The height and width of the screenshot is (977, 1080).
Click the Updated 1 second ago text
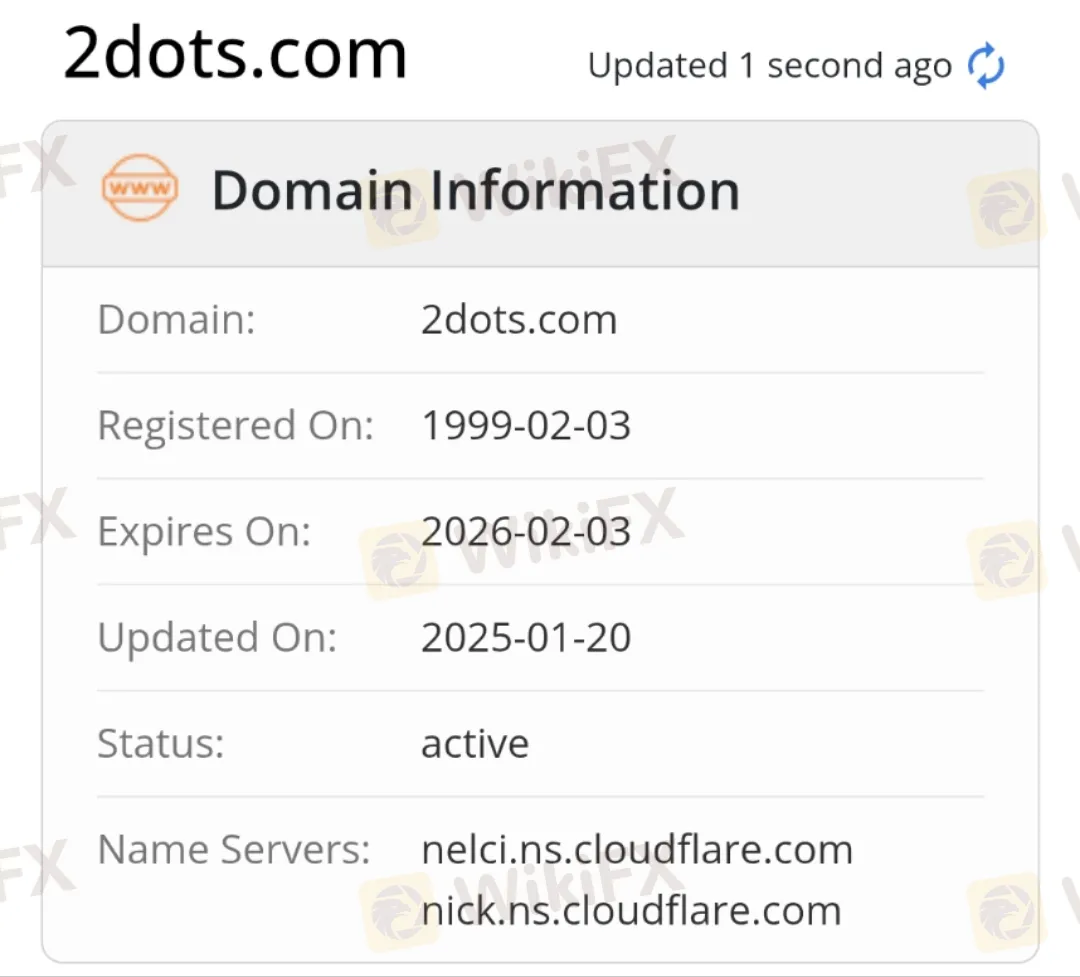coord(769,64)
